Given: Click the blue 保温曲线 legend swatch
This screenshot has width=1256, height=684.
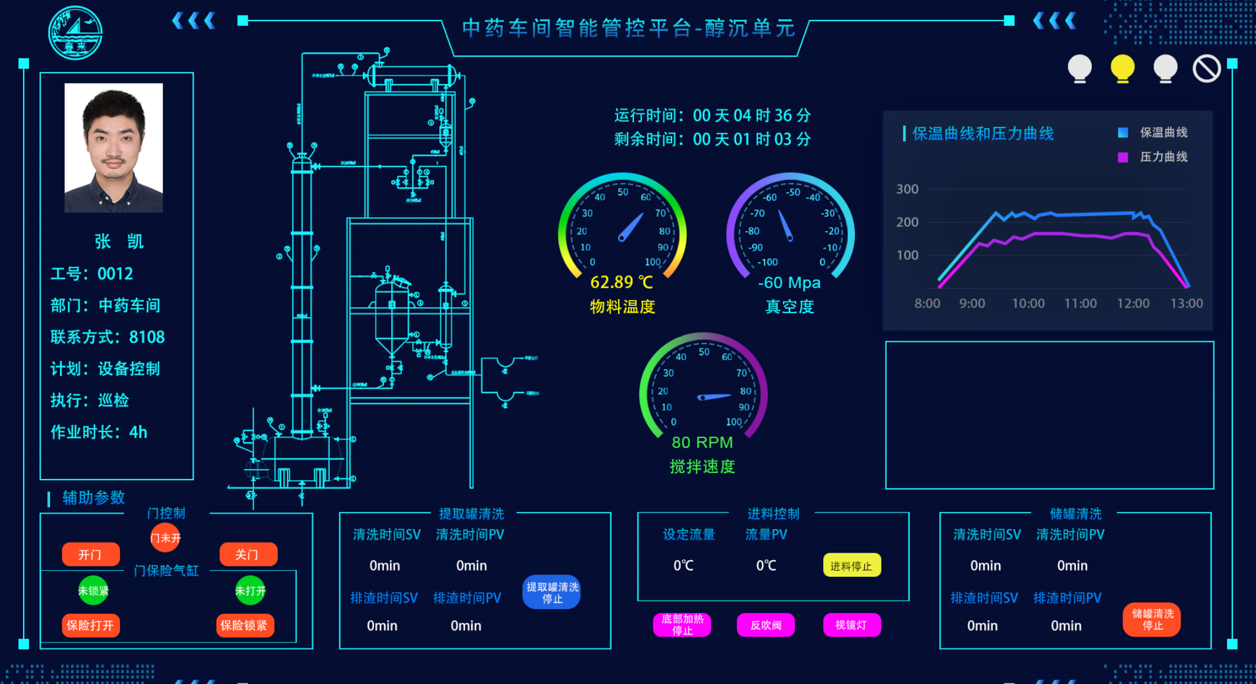Looking at the screenshot, I should click(1123, 133).
